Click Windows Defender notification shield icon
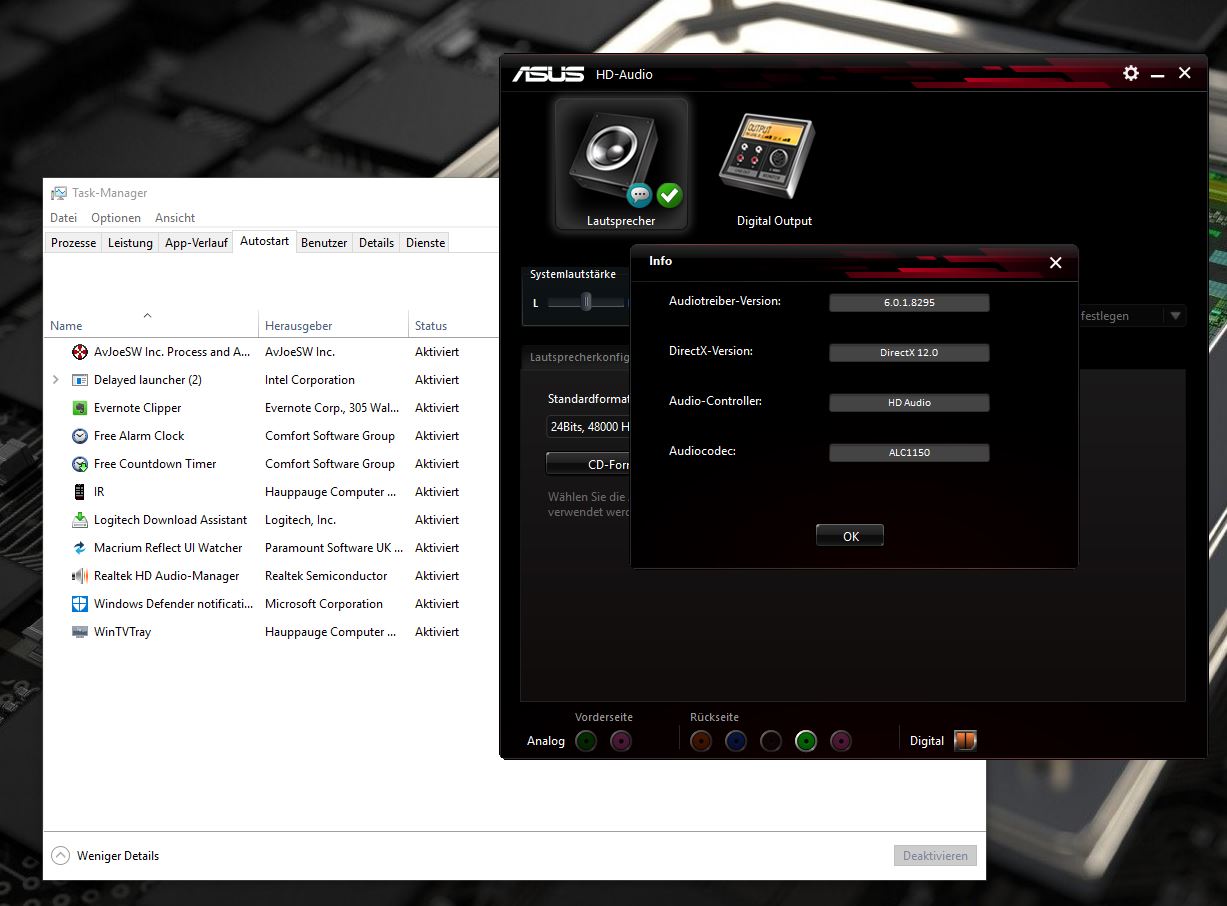 coord(80,604)
